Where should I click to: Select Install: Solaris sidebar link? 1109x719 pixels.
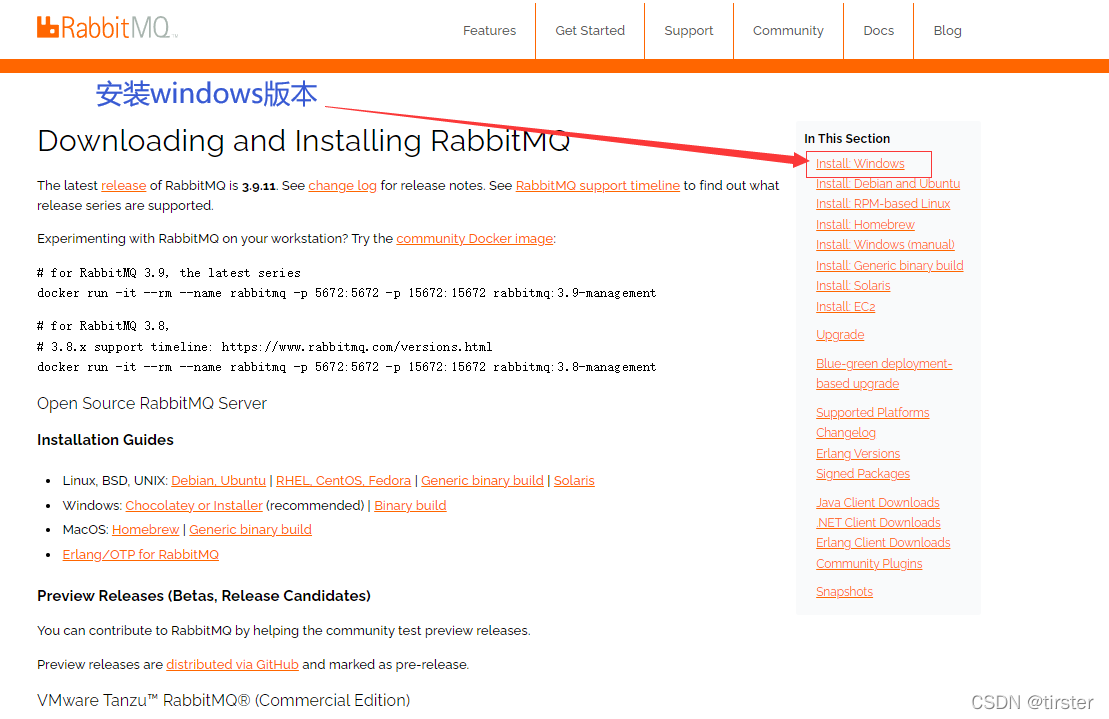coord(853,286)
